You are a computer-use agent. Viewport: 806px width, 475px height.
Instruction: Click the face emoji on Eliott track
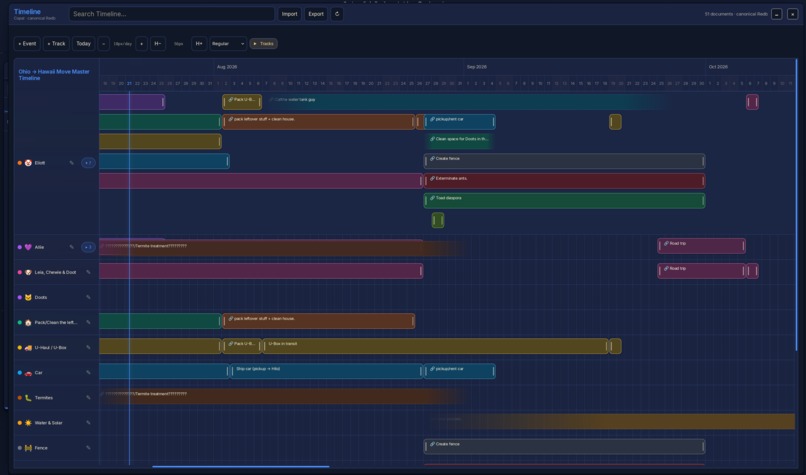(28, 163)
